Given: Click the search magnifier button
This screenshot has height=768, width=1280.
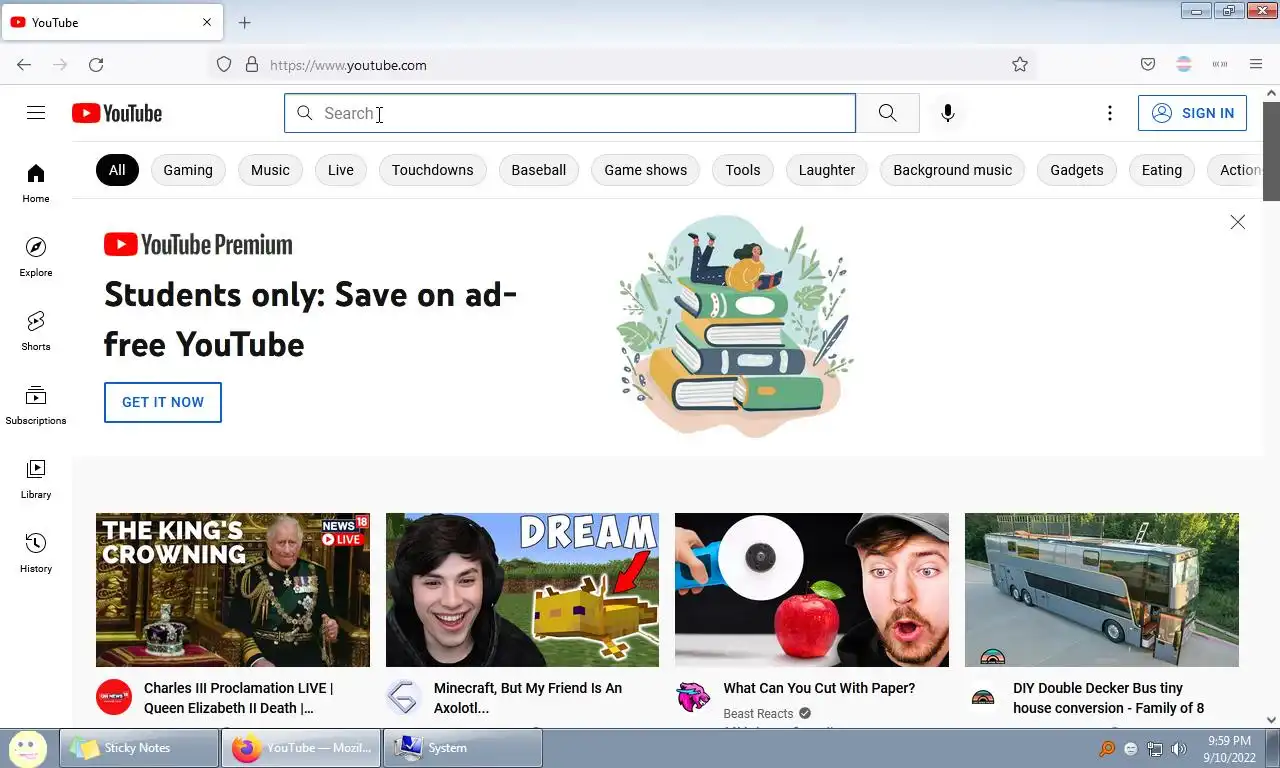Looking at the screenshot, I should (x=887, y=113).
